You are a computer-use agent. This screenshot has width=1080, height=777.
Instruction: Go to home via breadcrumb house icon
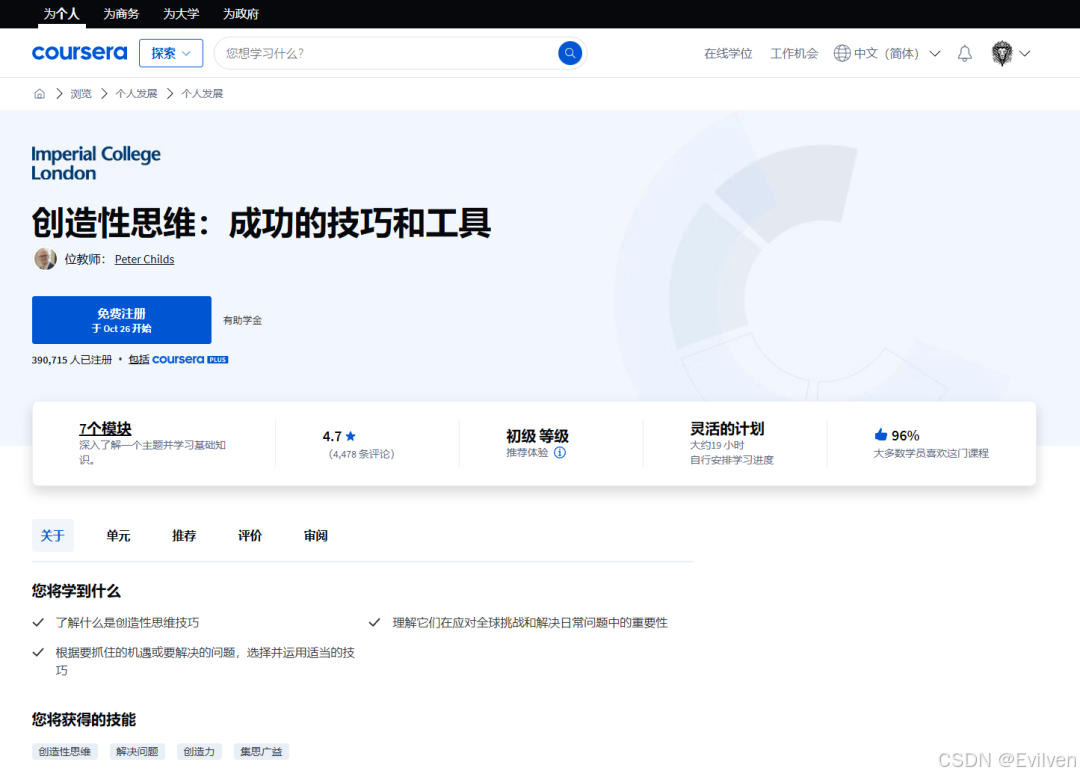(40, 94)
